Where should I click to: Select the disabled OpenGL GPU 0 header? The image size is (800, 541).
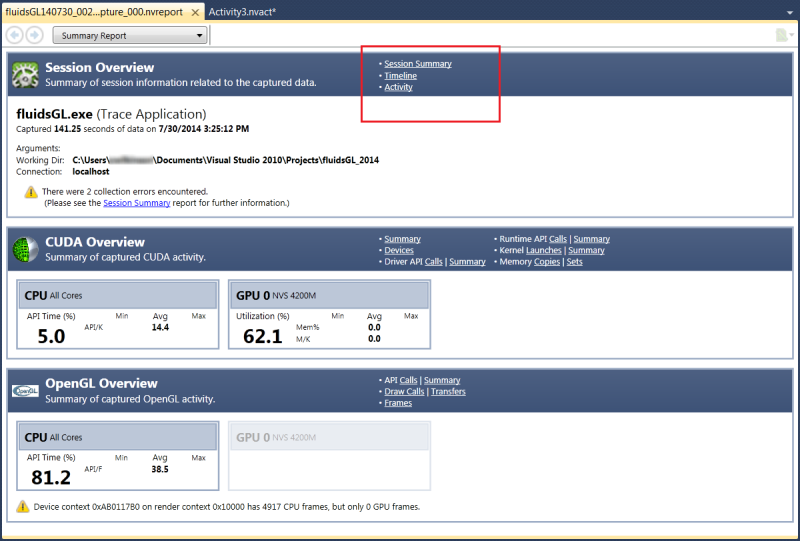coord(329,437)
